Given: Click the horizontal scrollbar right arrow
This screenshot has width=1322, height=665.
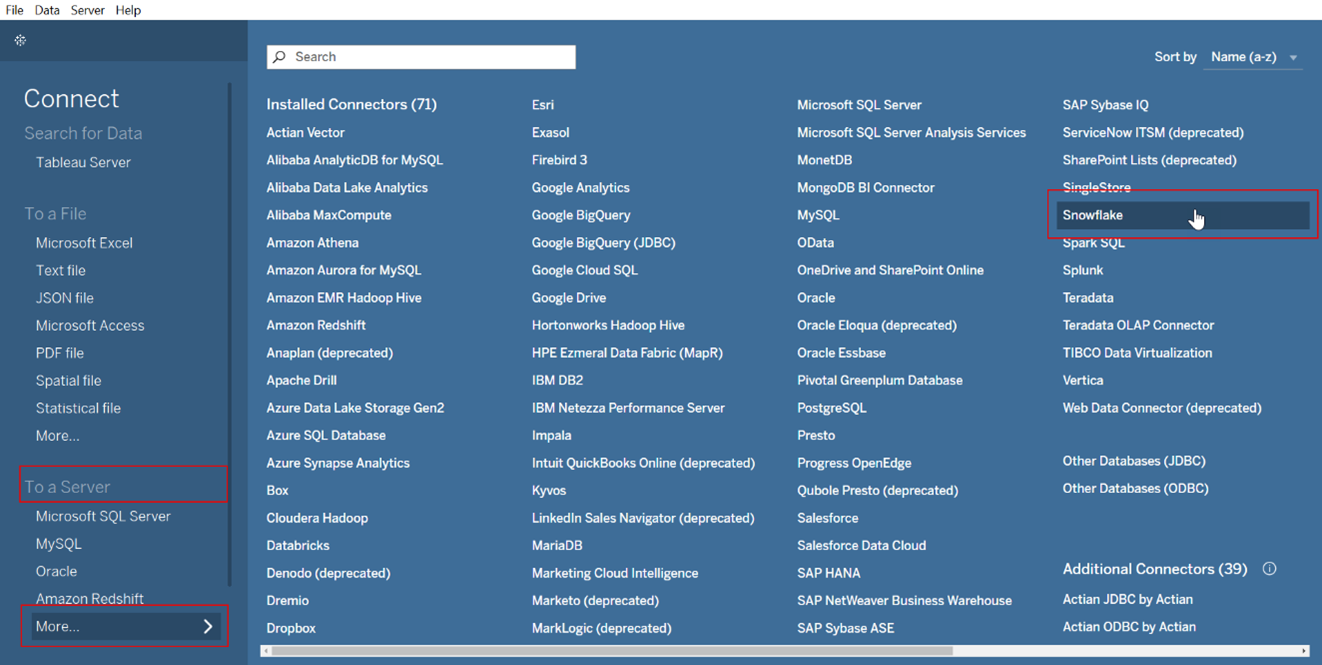Looking at the screenshot, I should click(1304, 651).
